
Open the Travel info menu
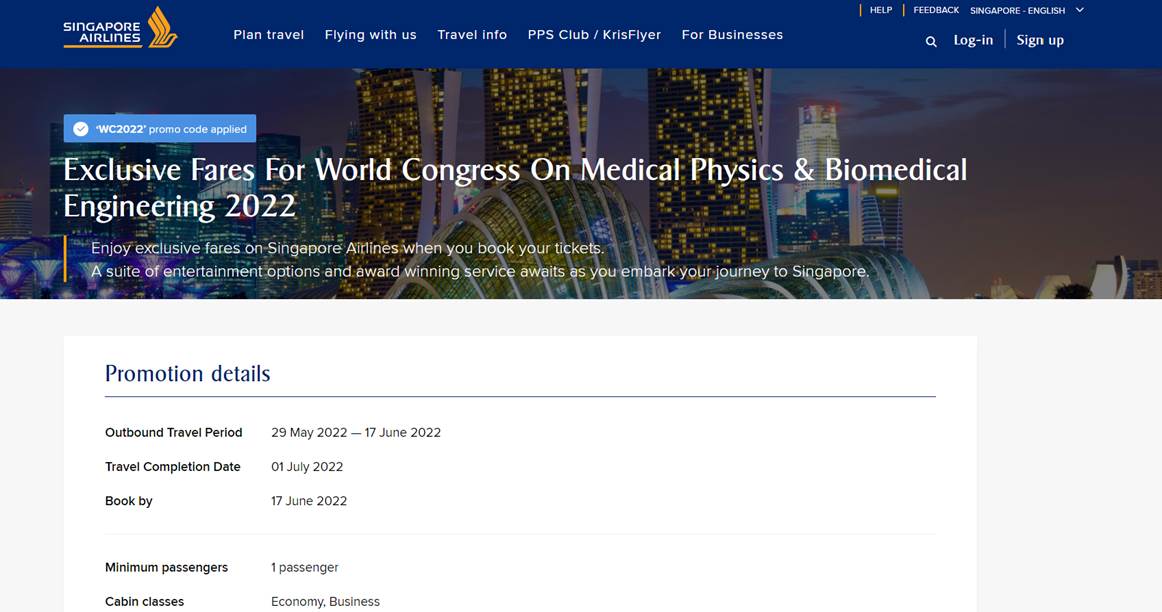coord(472,35)
